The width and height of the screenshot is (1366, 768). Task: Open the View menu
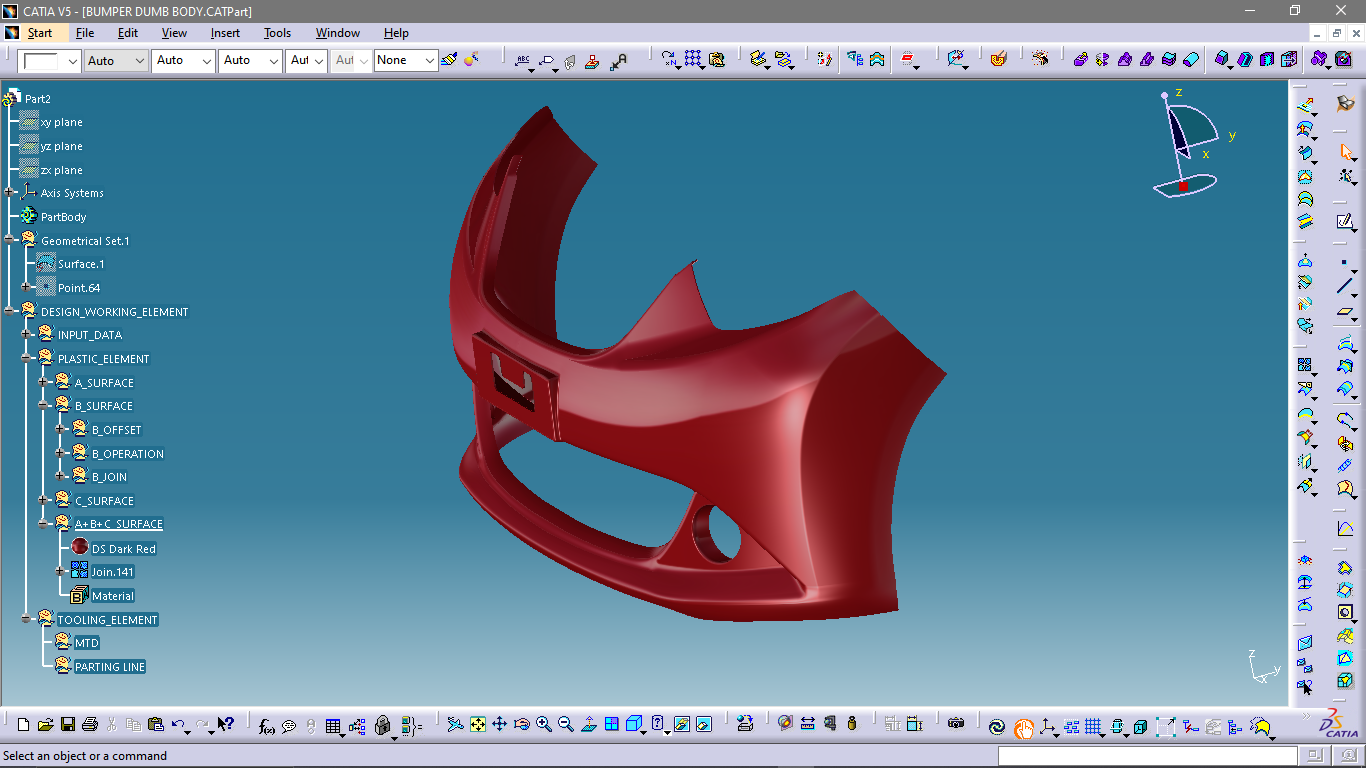point(174,33)
